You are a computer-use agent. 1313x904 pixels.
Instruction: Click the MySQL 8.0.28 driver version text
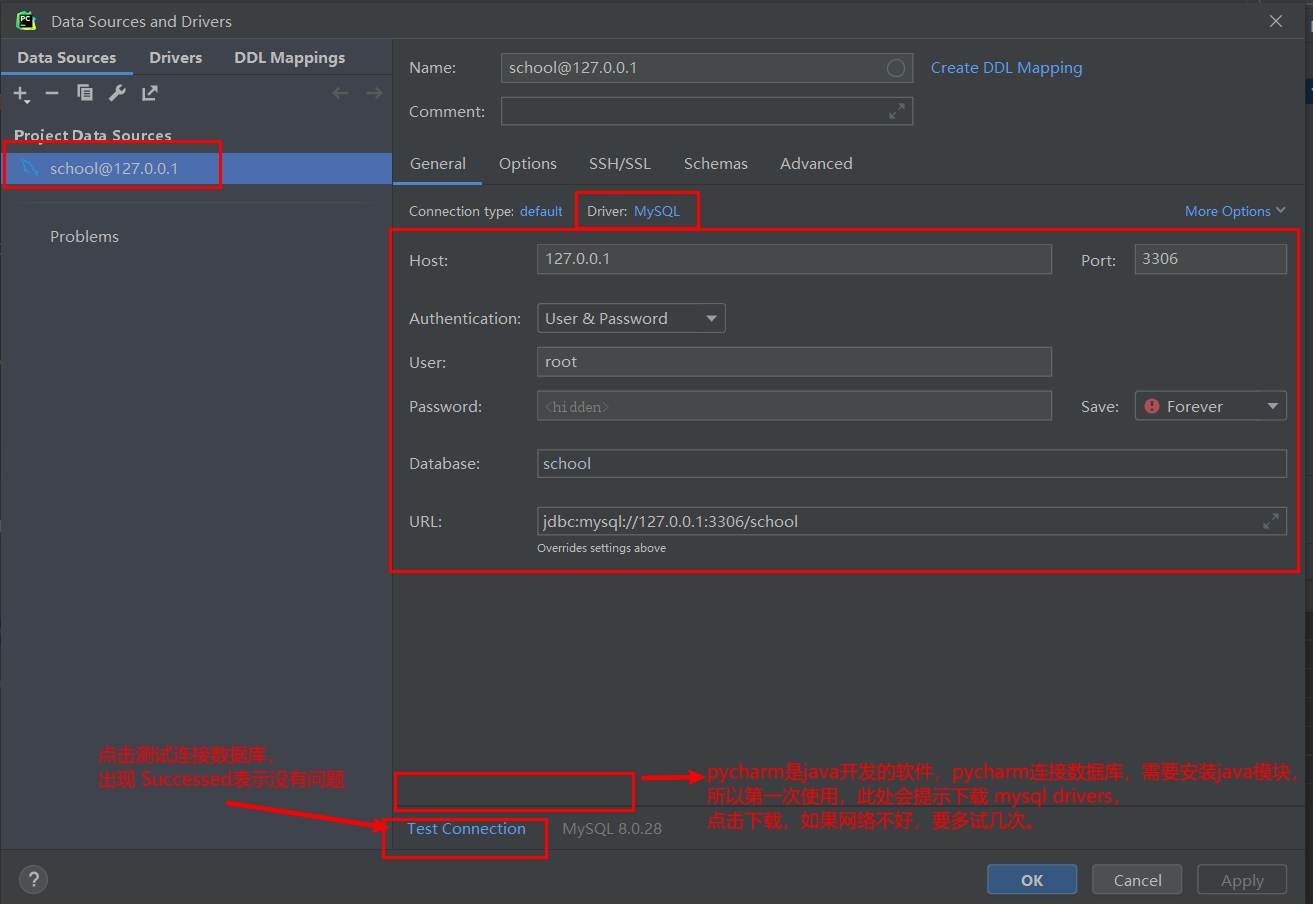click(612, 828)
